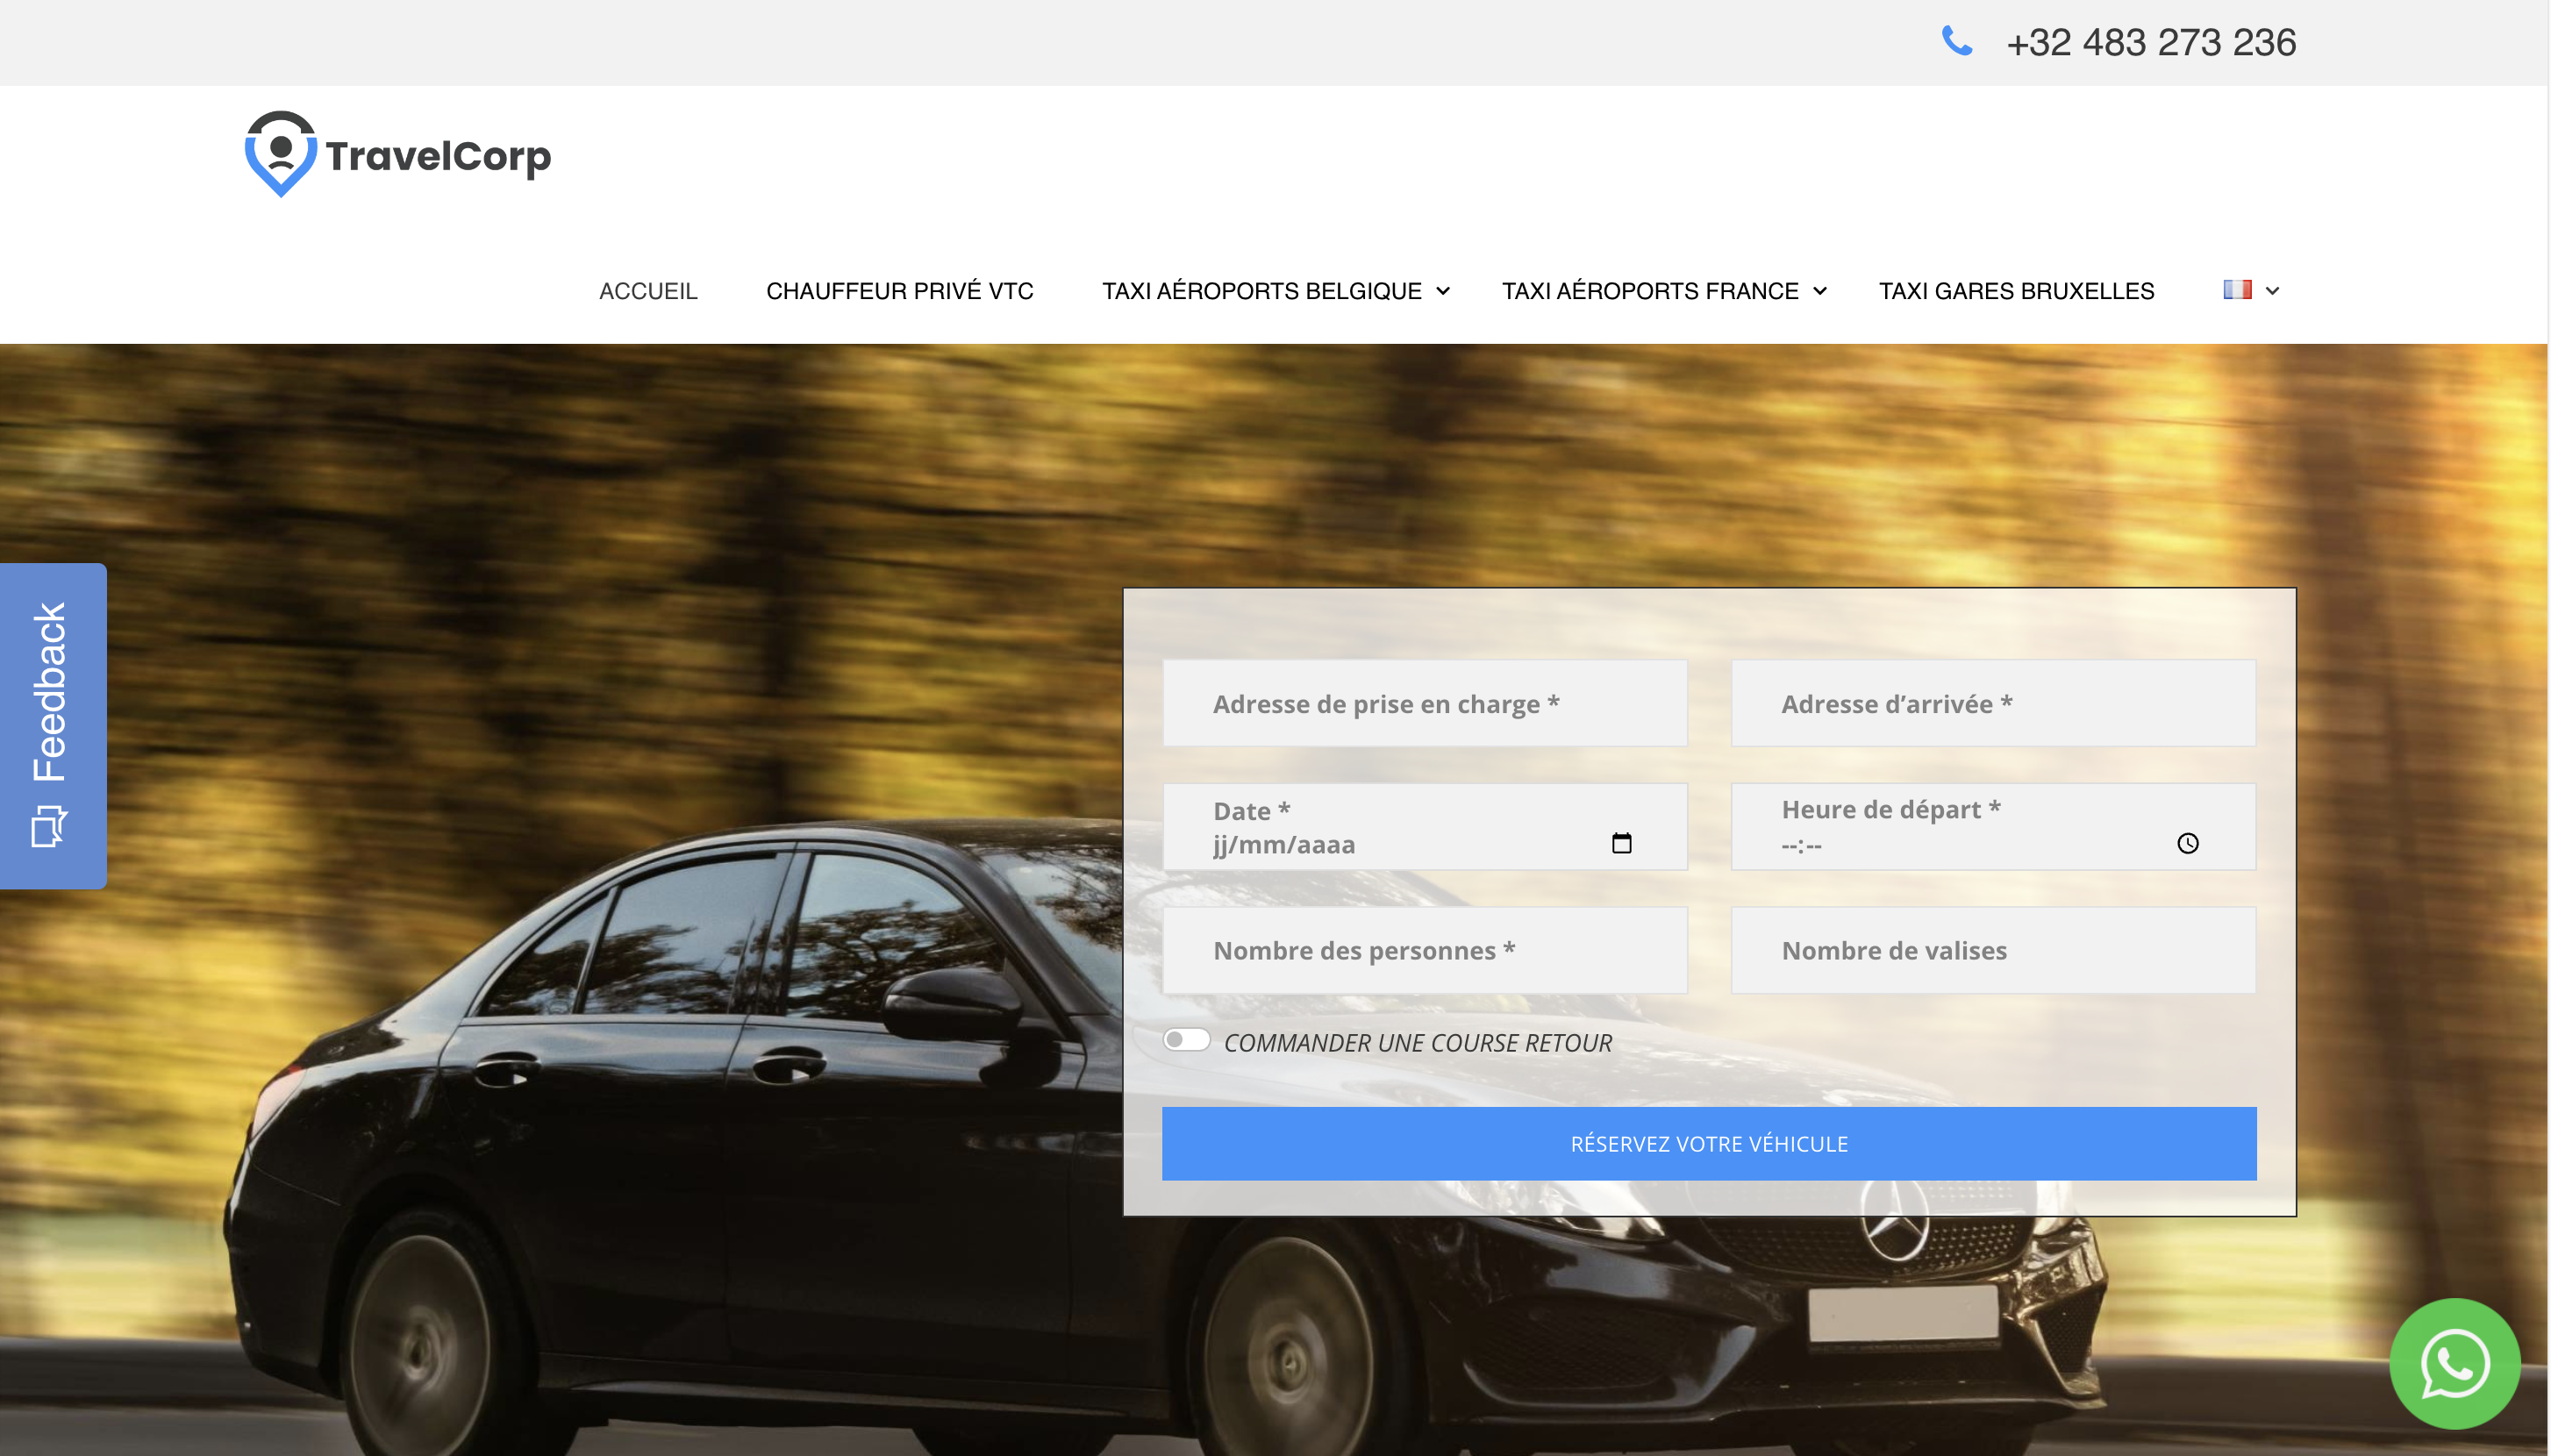
Task: Click the French flag language icon
Action: click(2237, 290)
